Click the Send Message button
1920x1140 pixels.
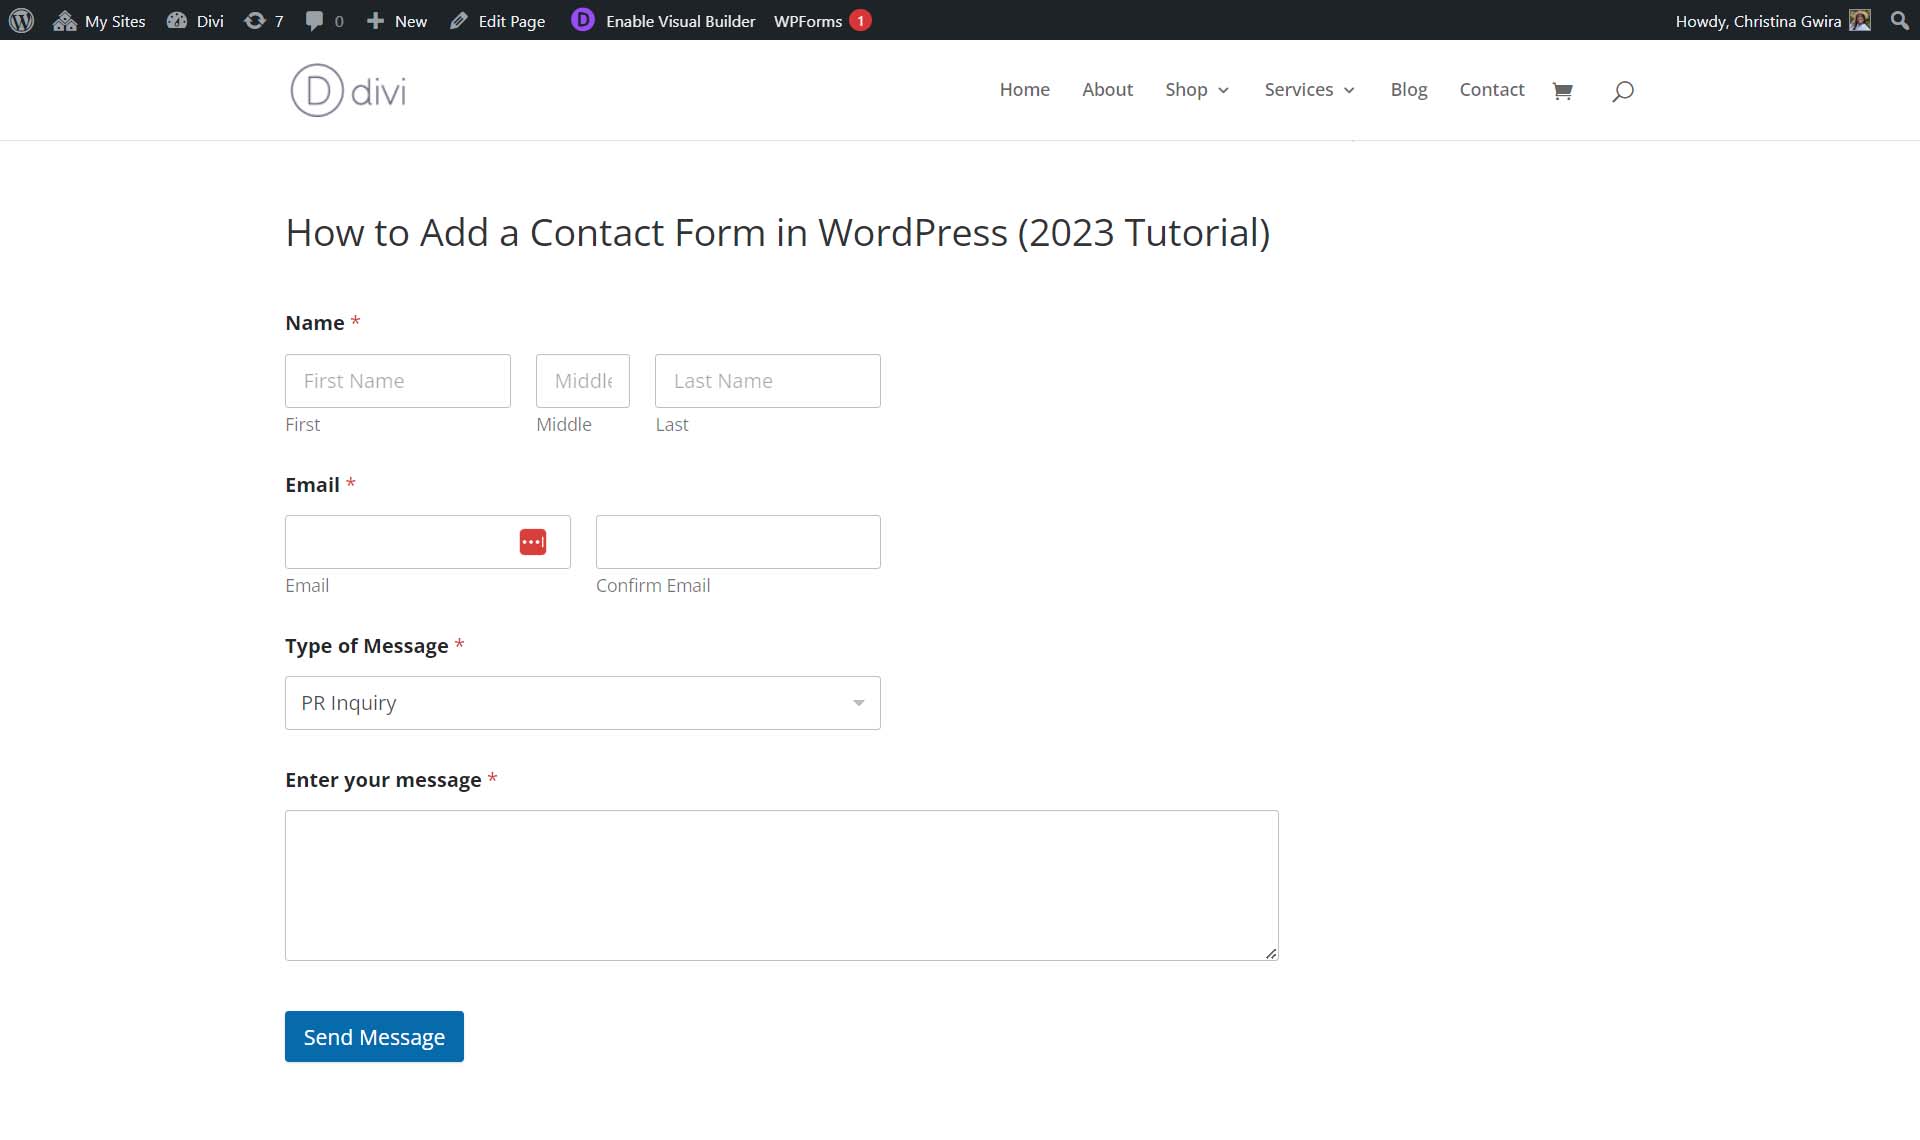tap(375, 1037)
